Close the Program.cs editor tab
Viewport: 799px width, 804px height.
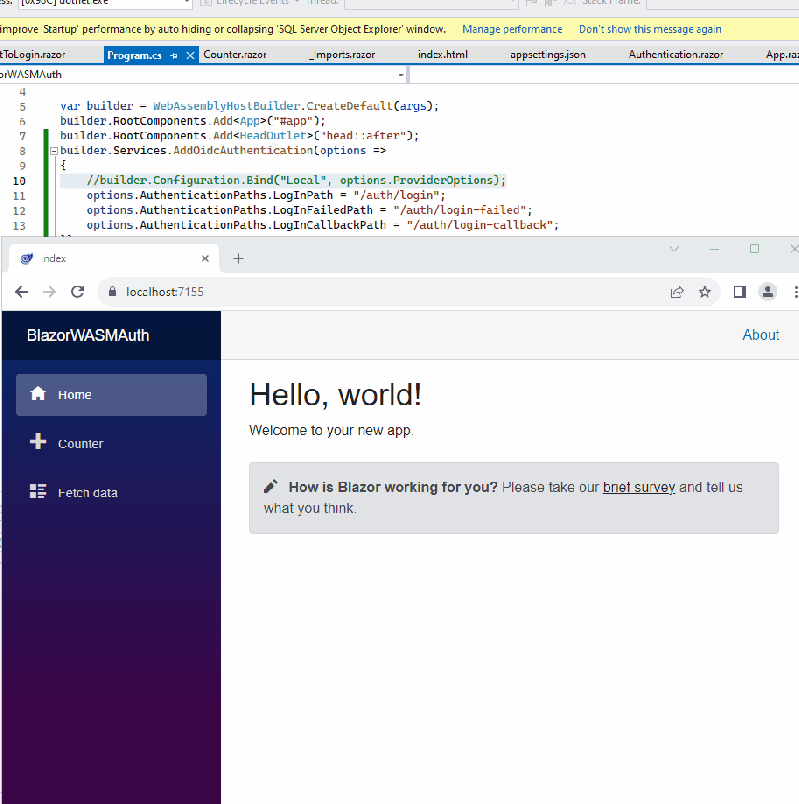(x=190, y=55)
